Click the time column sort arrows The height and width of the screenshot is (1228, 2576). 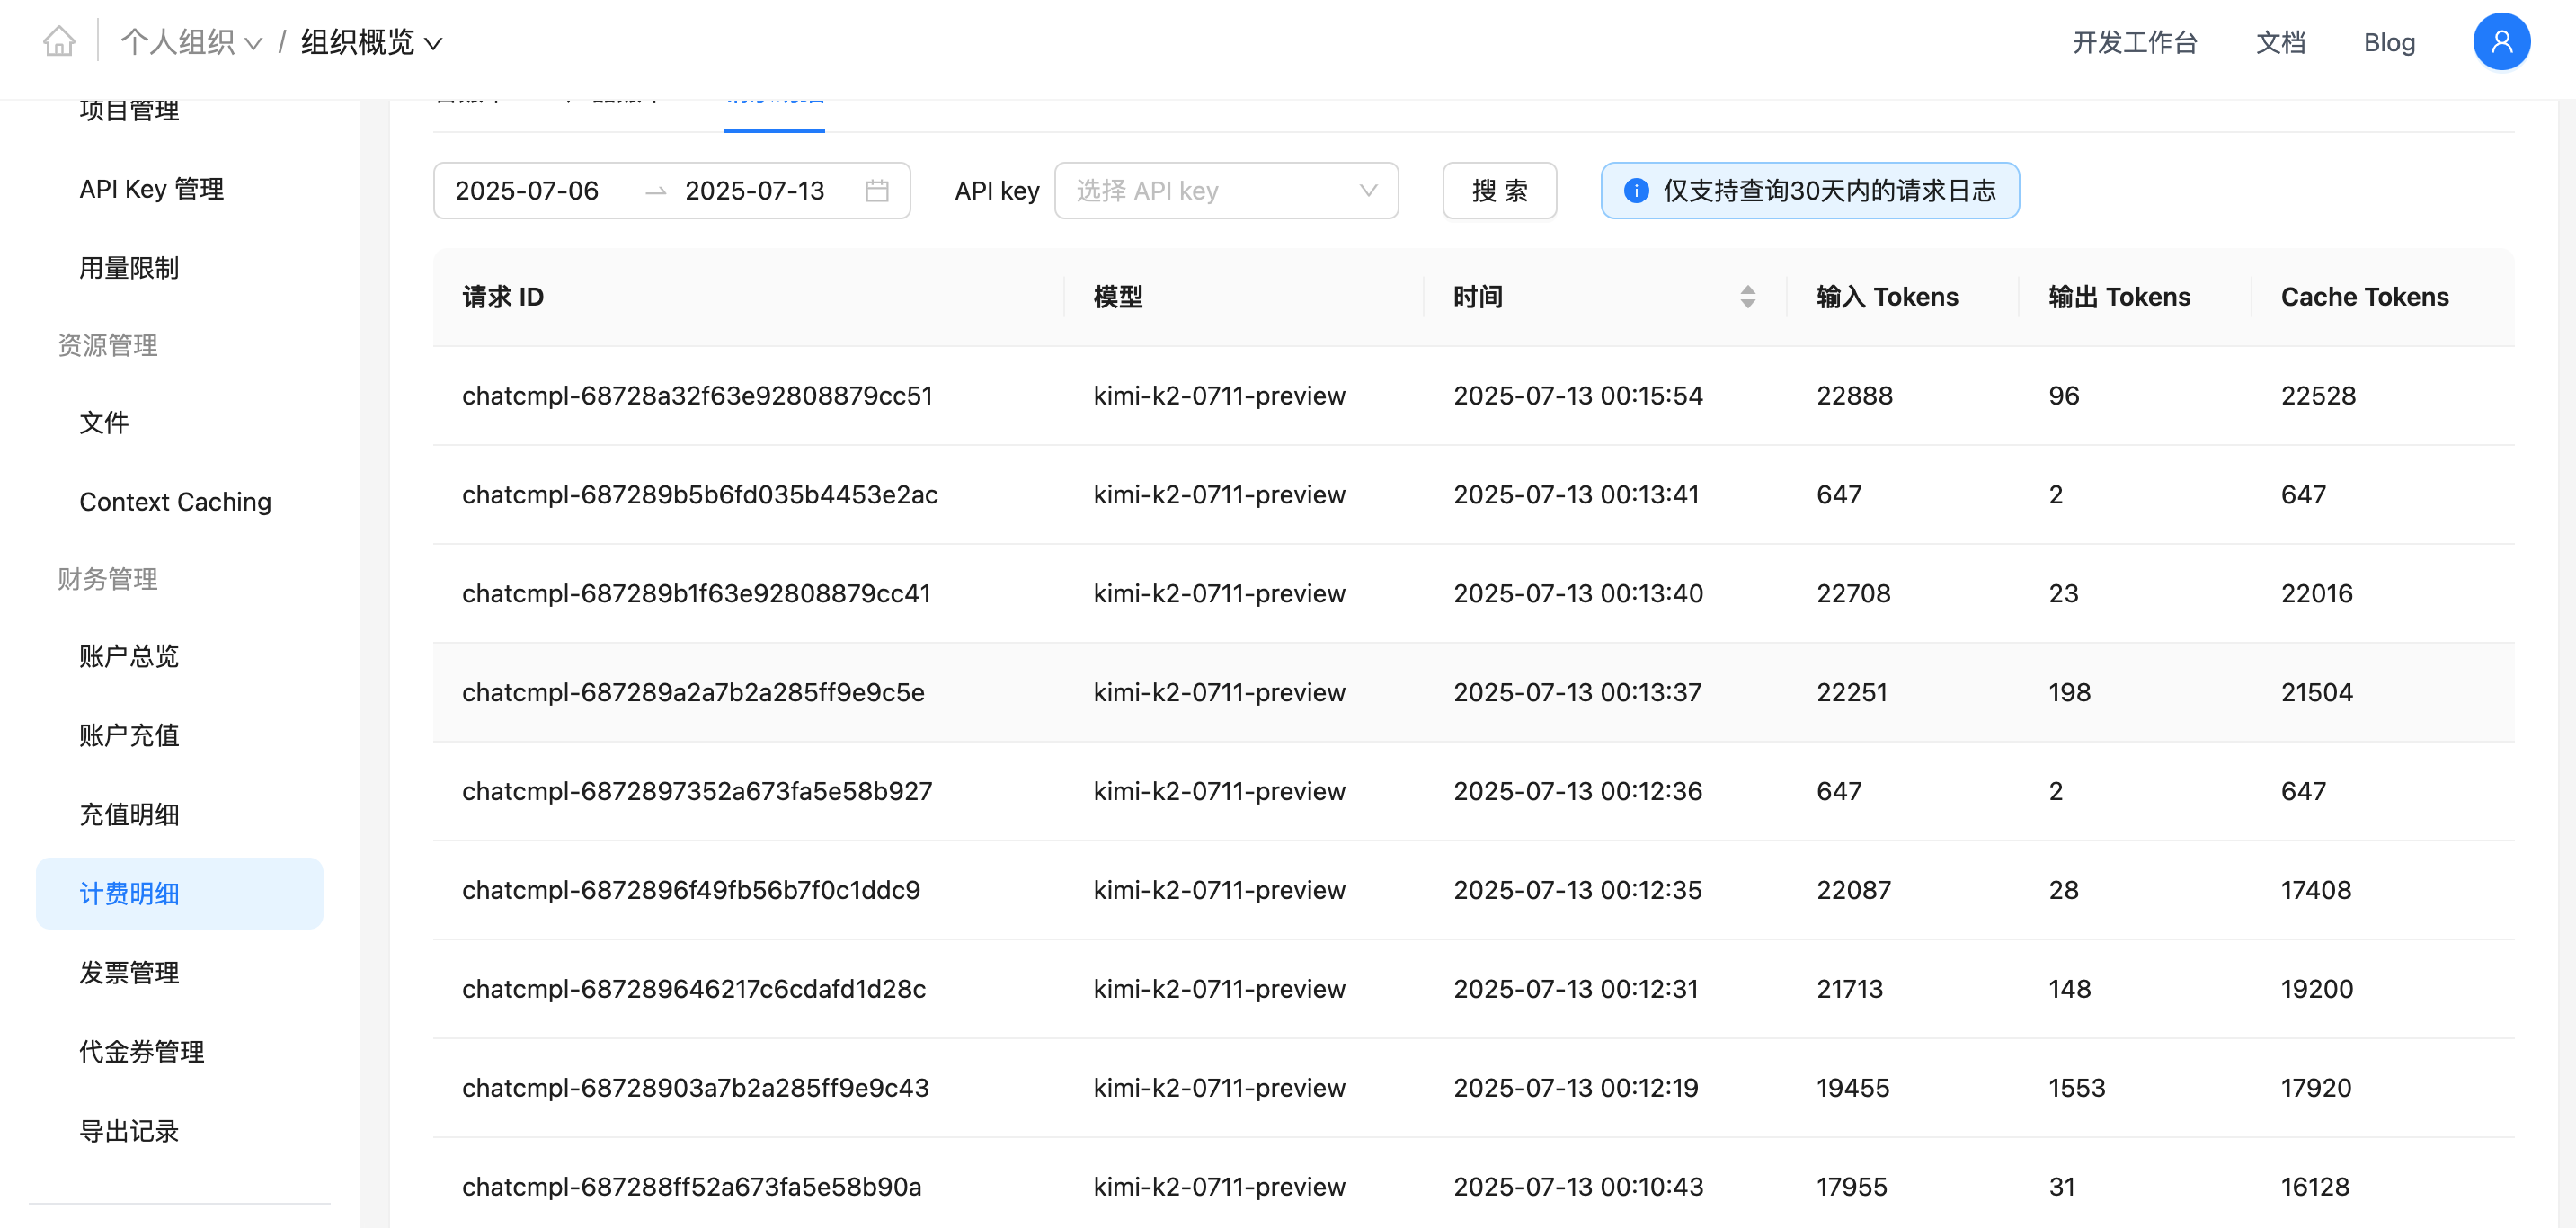[x=1747, y=297]
